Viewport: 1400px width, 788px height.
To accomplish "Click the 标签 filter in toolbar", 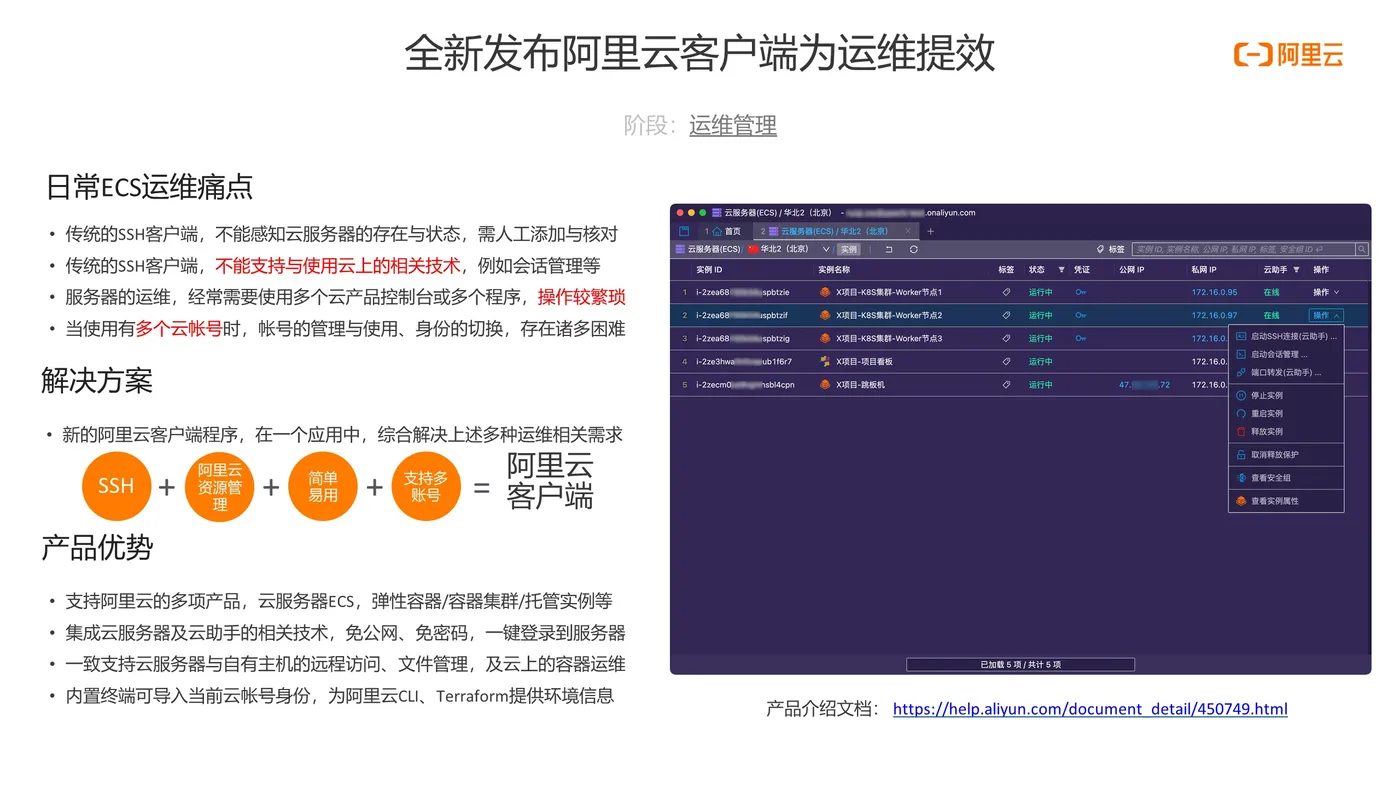I will pyautogui.click(x=1110, y=249).
